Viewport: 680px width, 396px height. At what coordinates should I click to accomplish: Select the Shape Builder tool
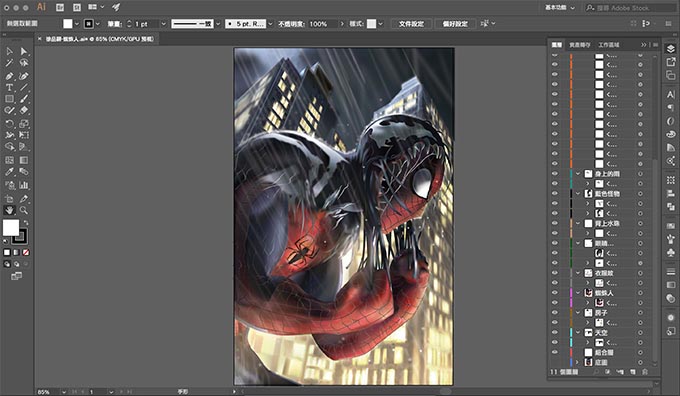coord(10,147)
